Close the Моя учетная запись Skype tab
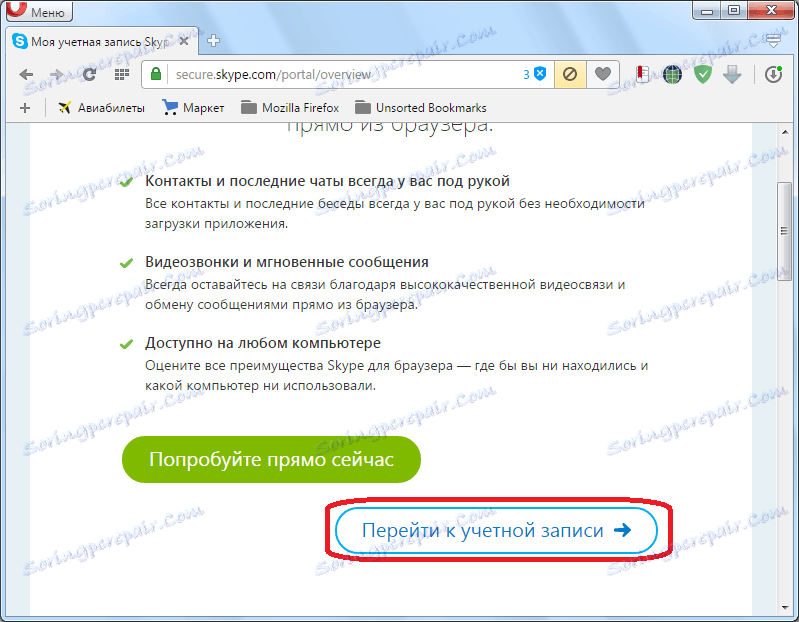This screenshot has height=622, width=799. [184, 41]
